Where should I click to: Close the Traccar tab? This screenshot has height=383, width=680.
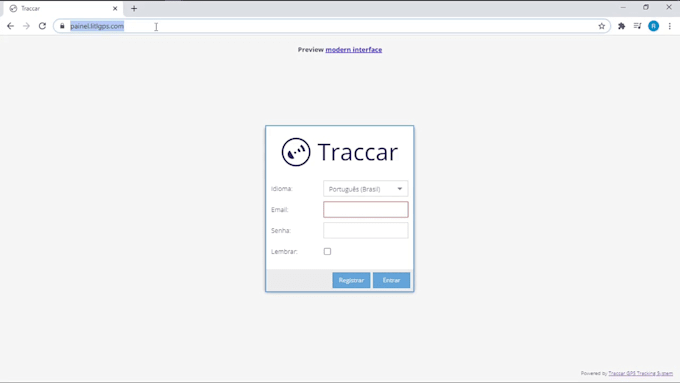[115, 8]
